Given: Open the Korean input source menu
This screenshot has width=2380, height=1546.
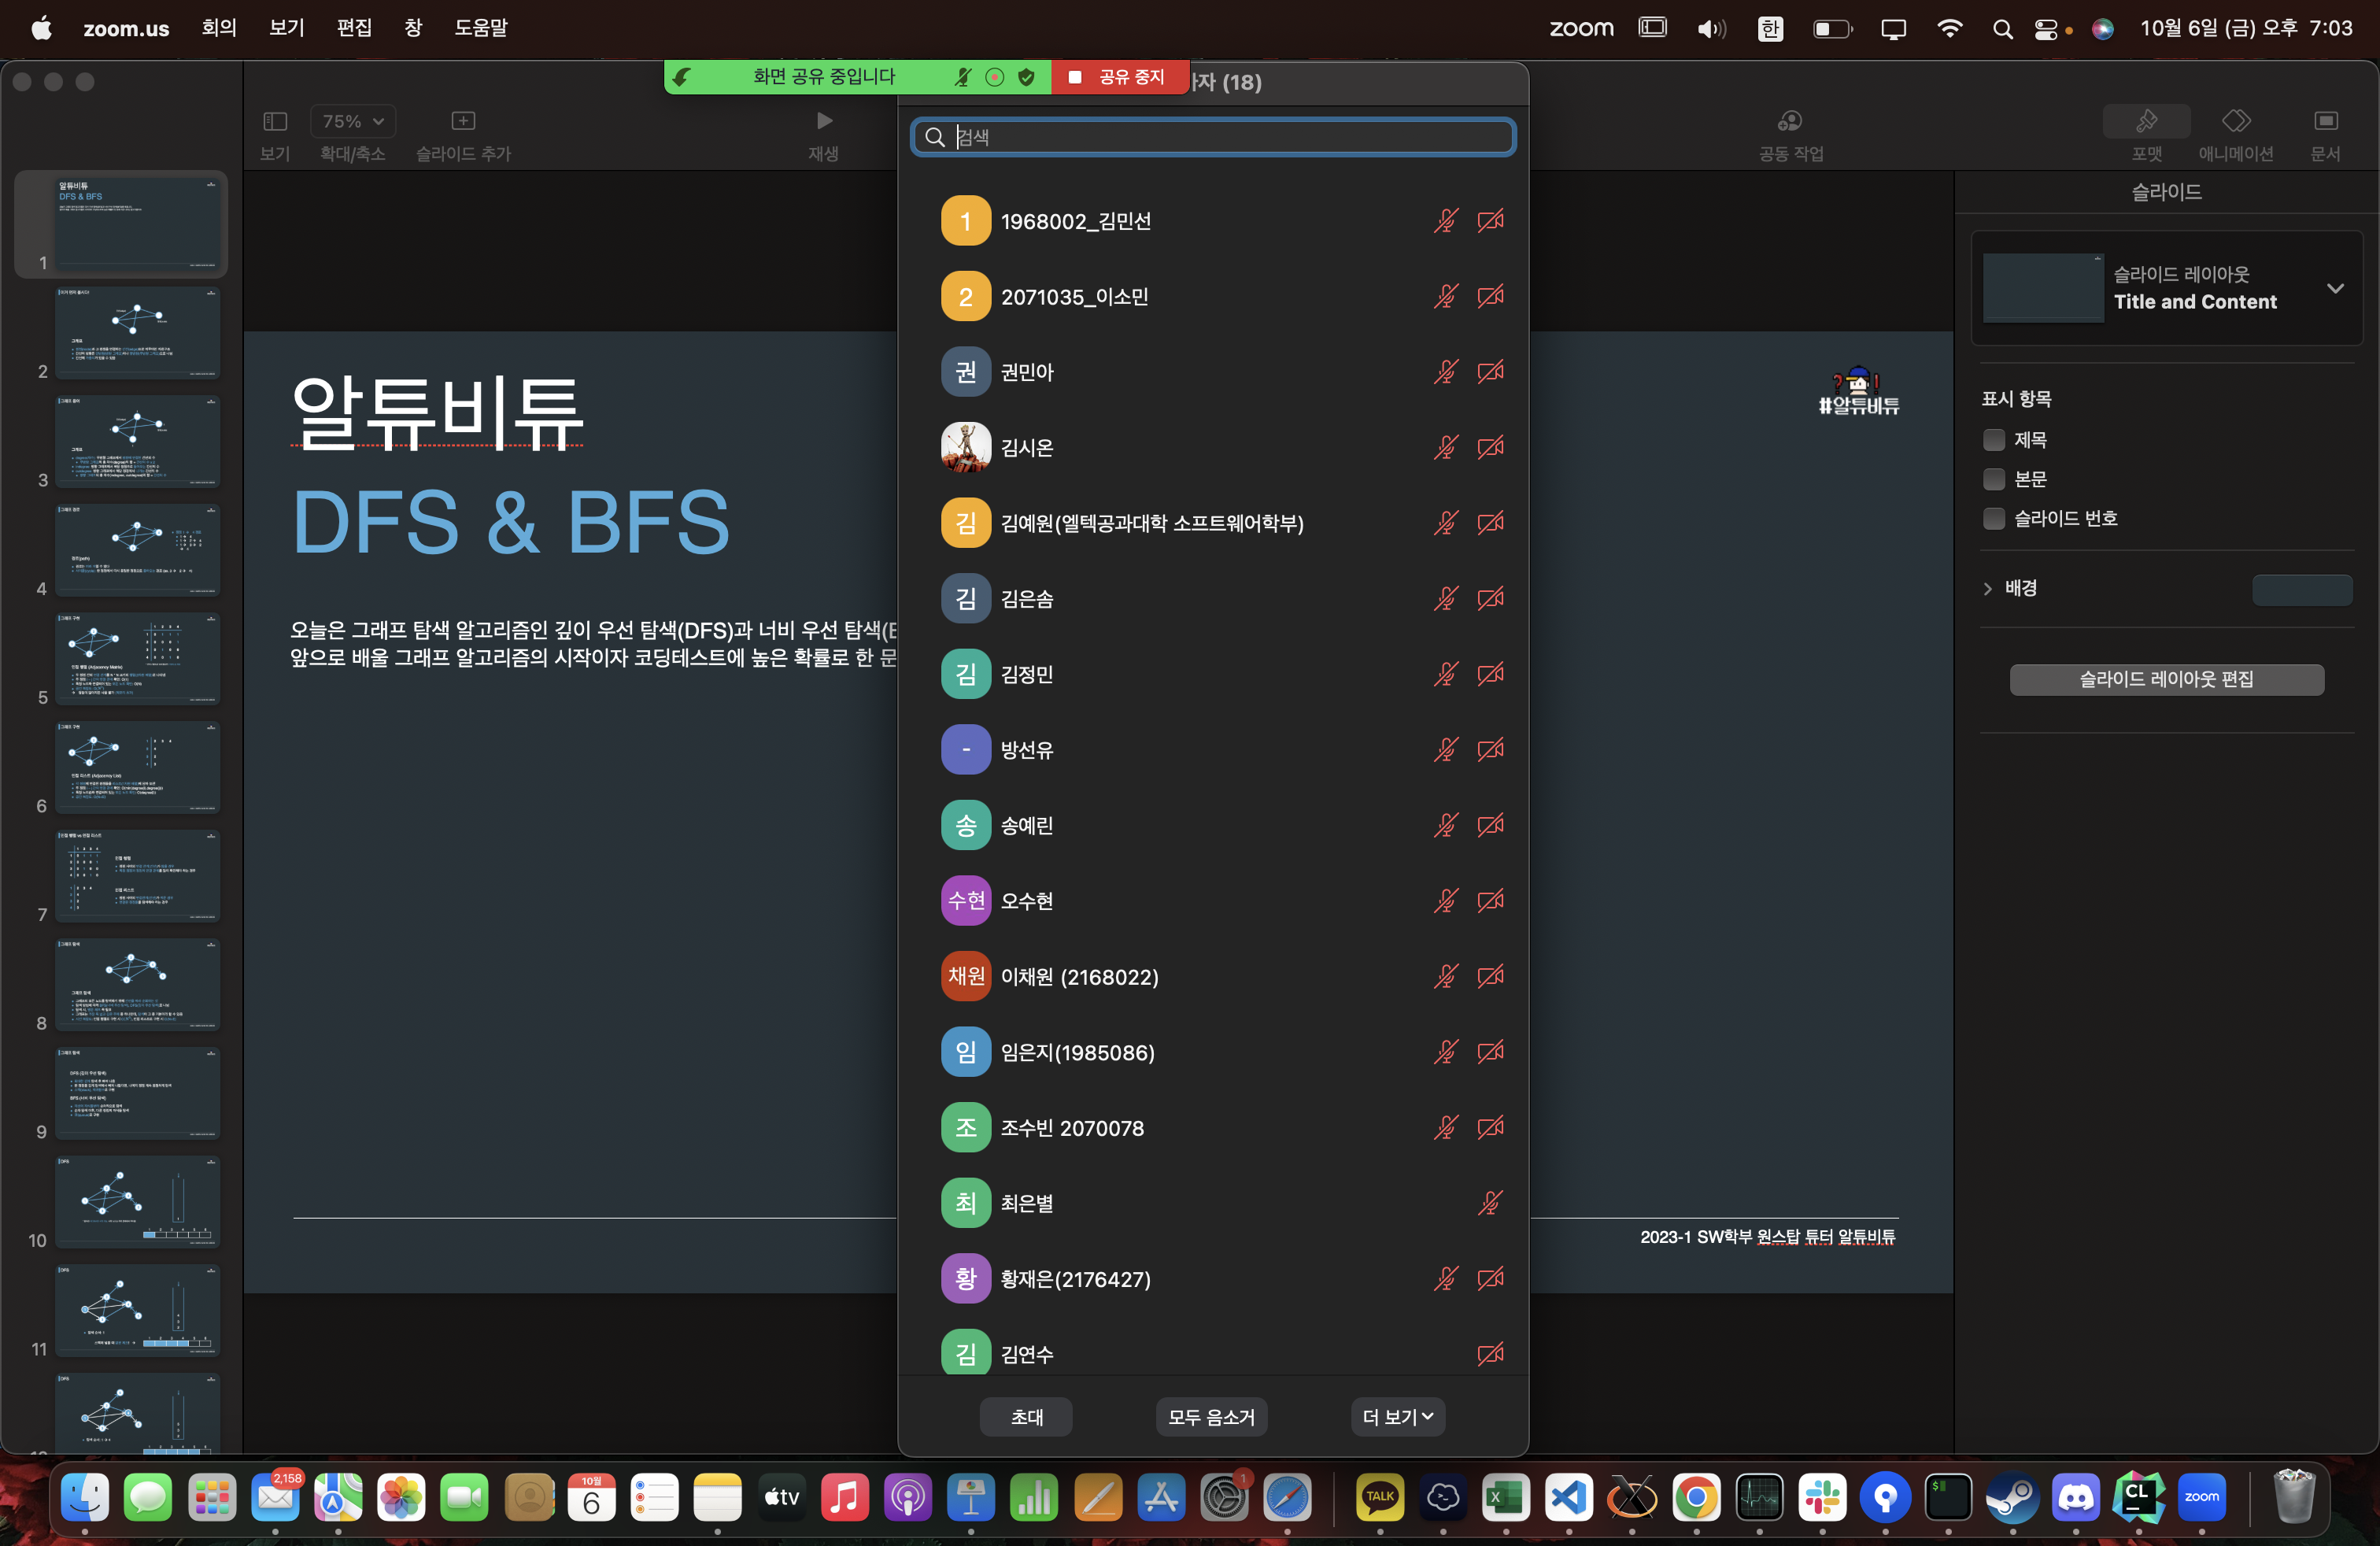Looking at the screenshot, I should (1770, 29).
